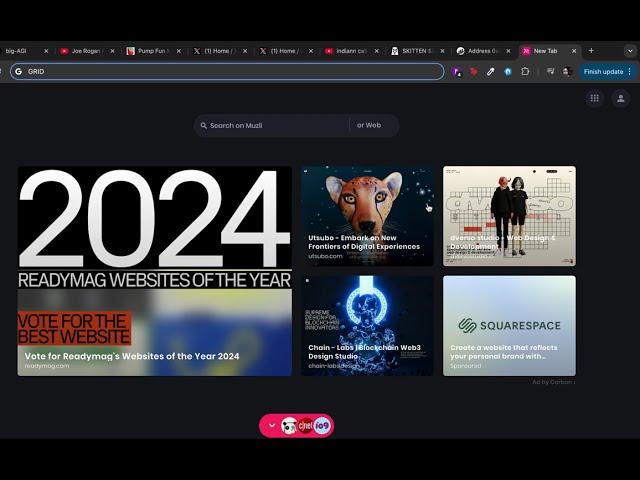Close the big-AGI tab
640x480 pixels.
[46, 51]
